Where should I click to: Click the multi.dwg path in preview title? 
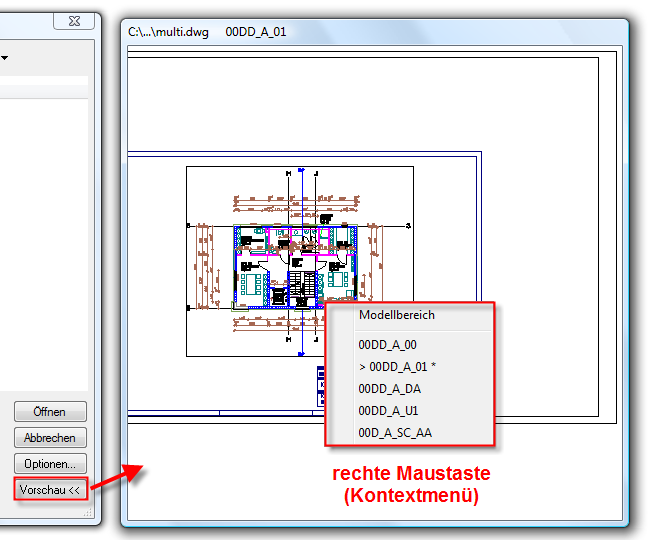click(169, 32)
